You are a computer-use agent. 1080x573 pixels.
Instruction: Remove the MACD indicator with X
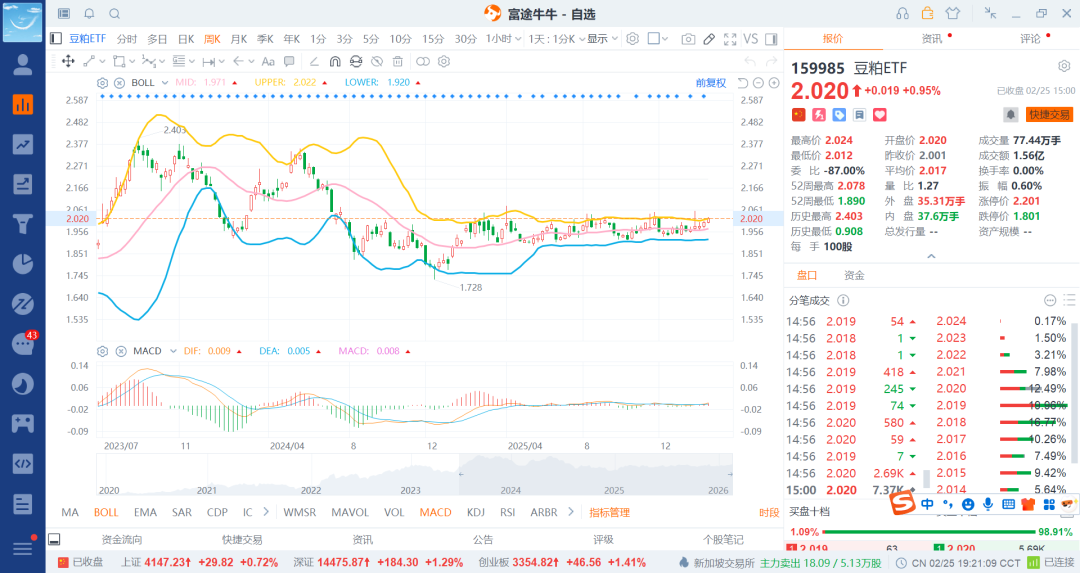click(121, 351)
